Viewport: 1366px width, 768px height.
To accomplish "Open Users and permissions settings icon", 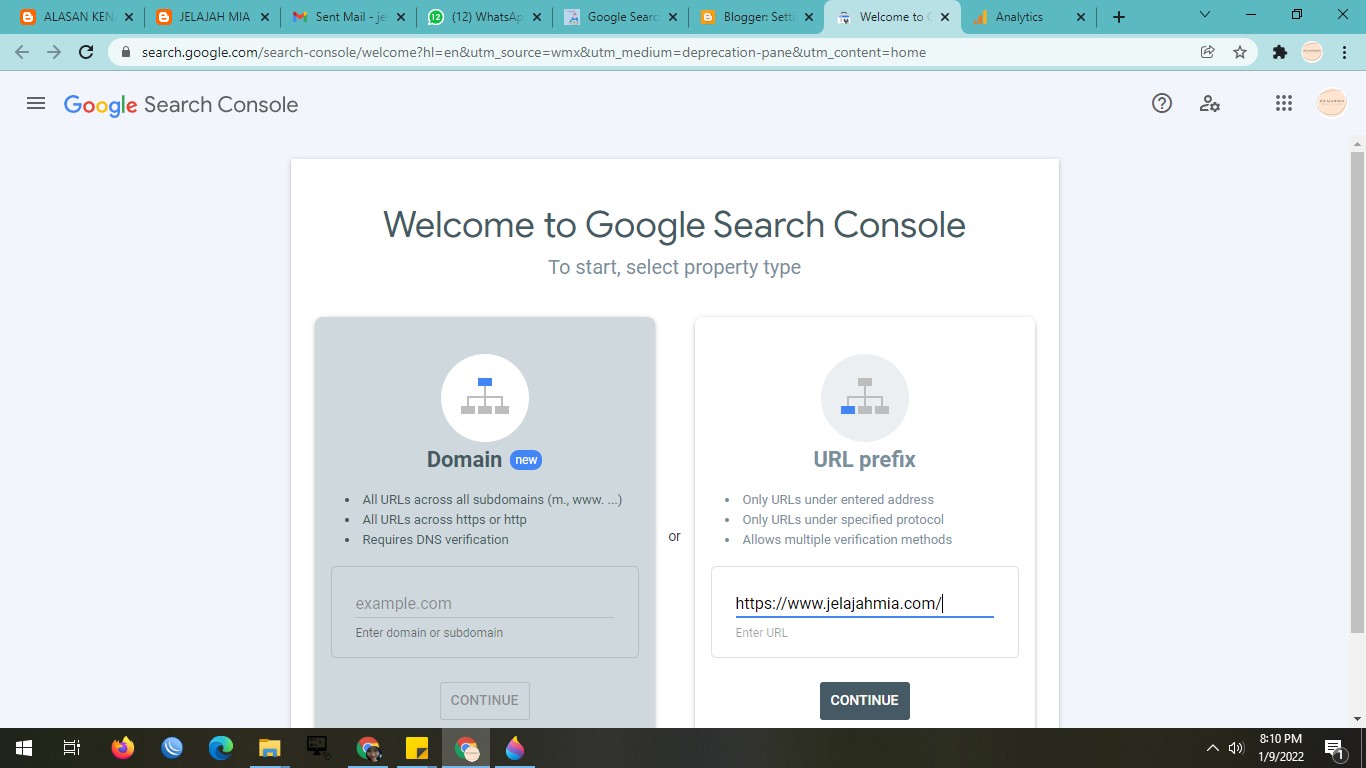I will [x=1209, y=103].
